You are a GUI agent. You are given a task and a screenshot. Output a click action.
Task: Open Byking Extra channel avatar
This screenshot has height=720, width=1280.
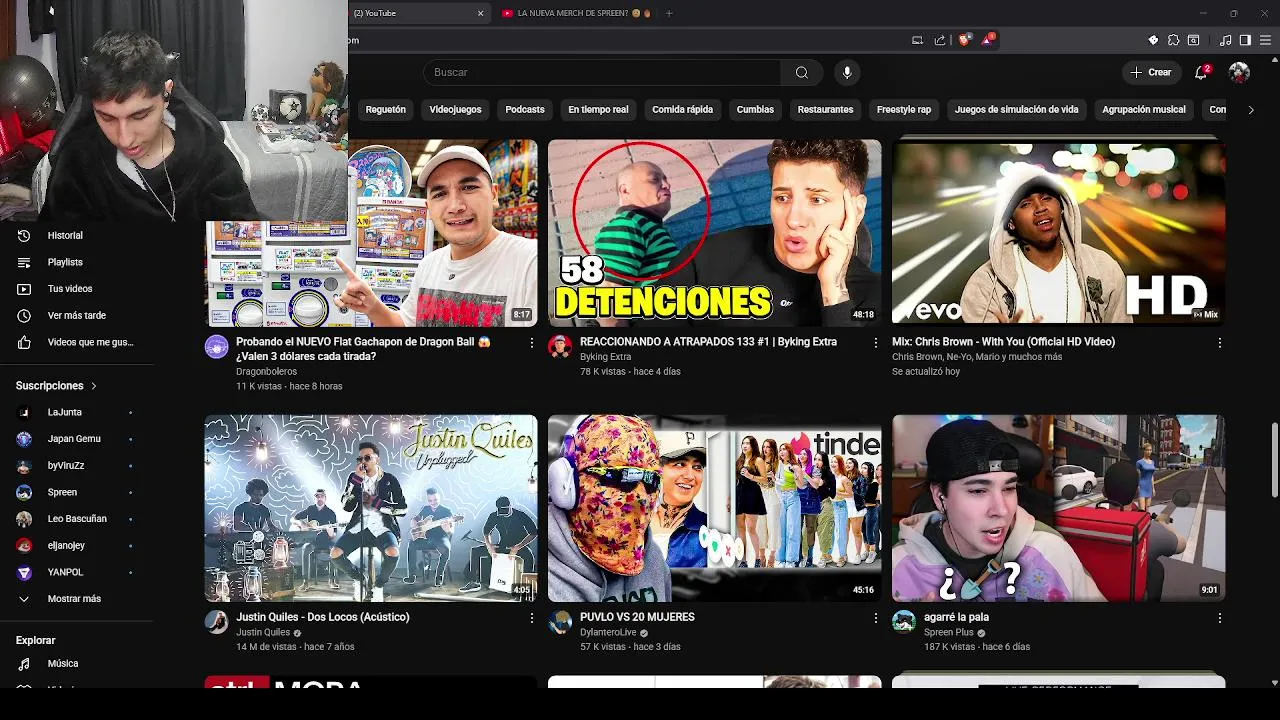click(560, 347)
